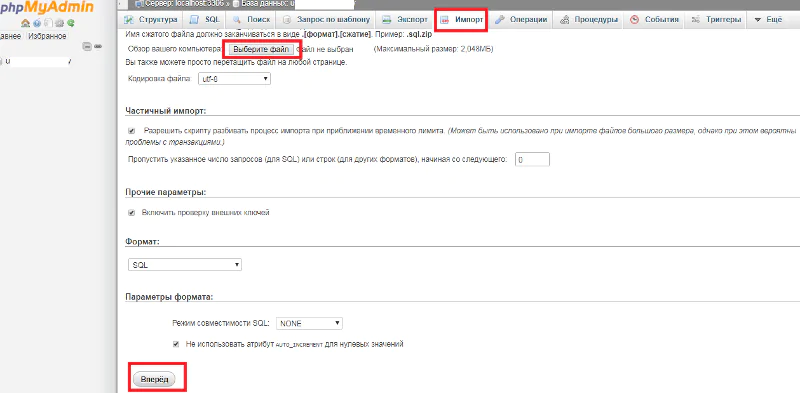
Task: Select the Импорт tab
Action: tap(462, 20)
